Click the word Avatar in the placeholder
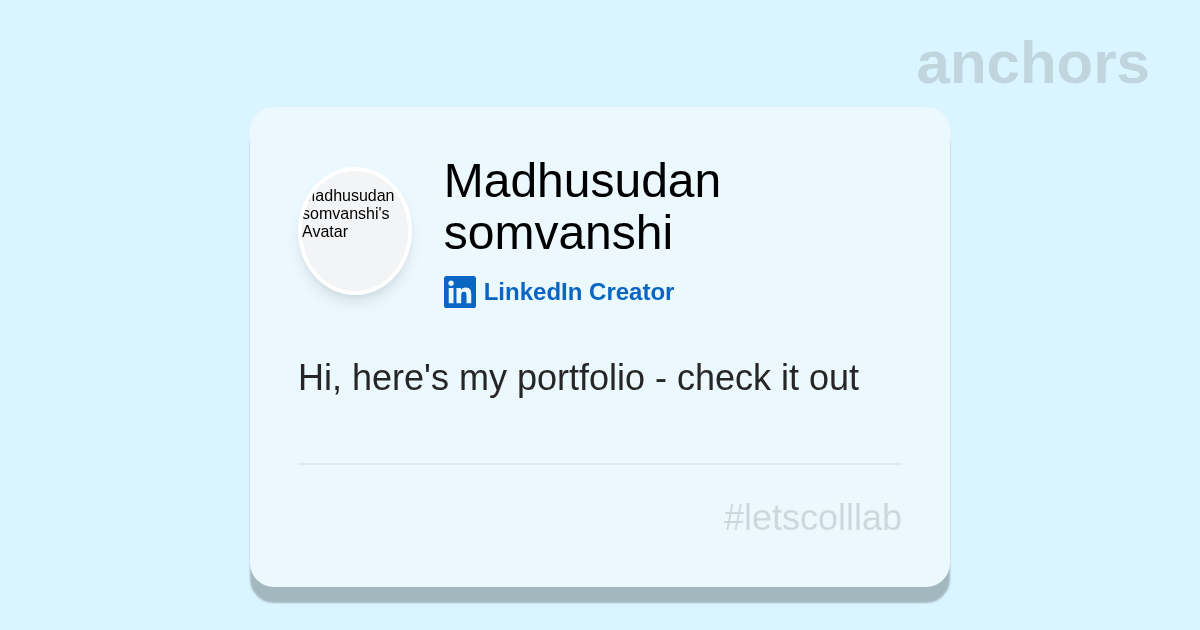Image resolution: width=1200 pixels, height=630 pixels. tap(325, 232)
